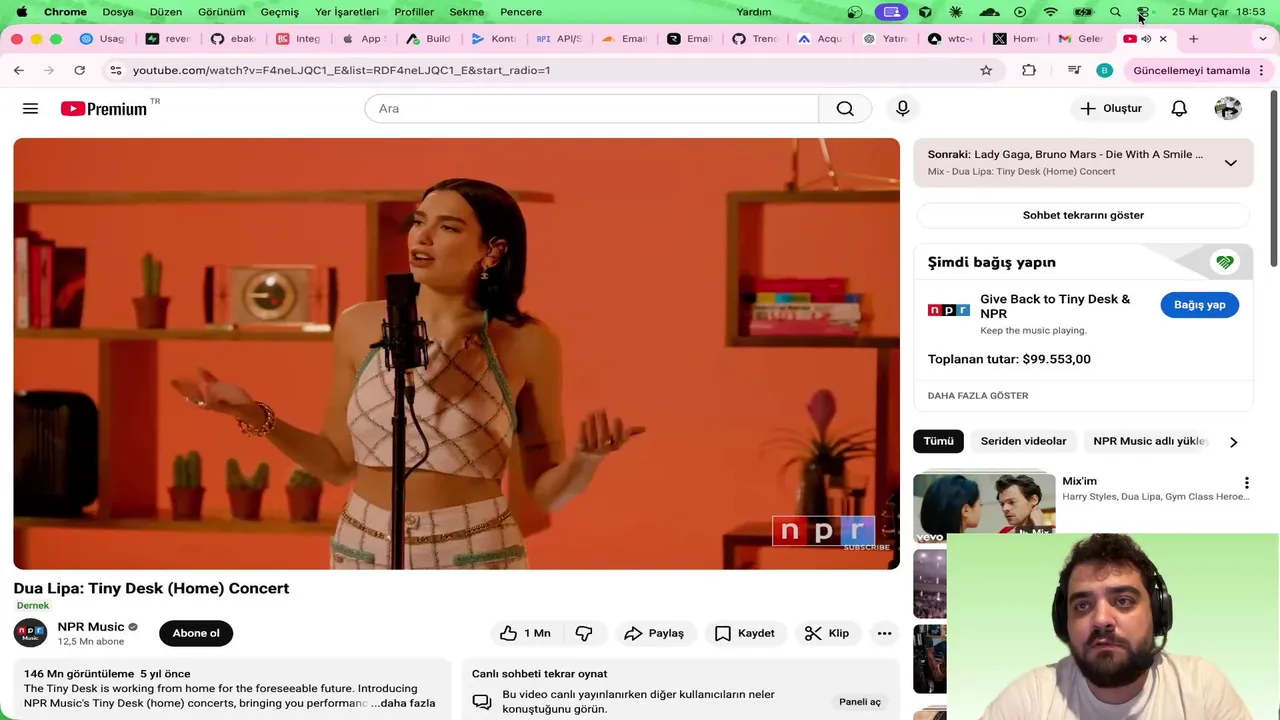Open the Dosya menu
The width and height of the screenshot is (1280, 720).
[117, 12]
